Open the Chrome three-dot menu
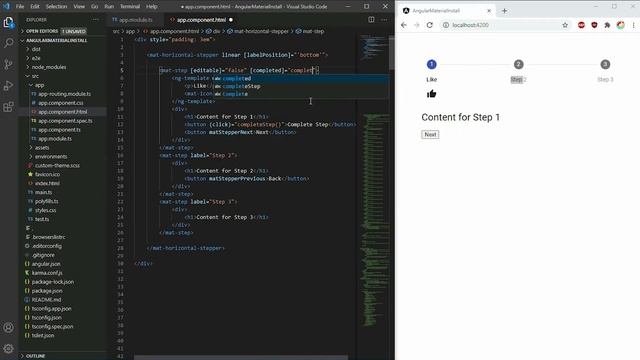 [633, 25]
